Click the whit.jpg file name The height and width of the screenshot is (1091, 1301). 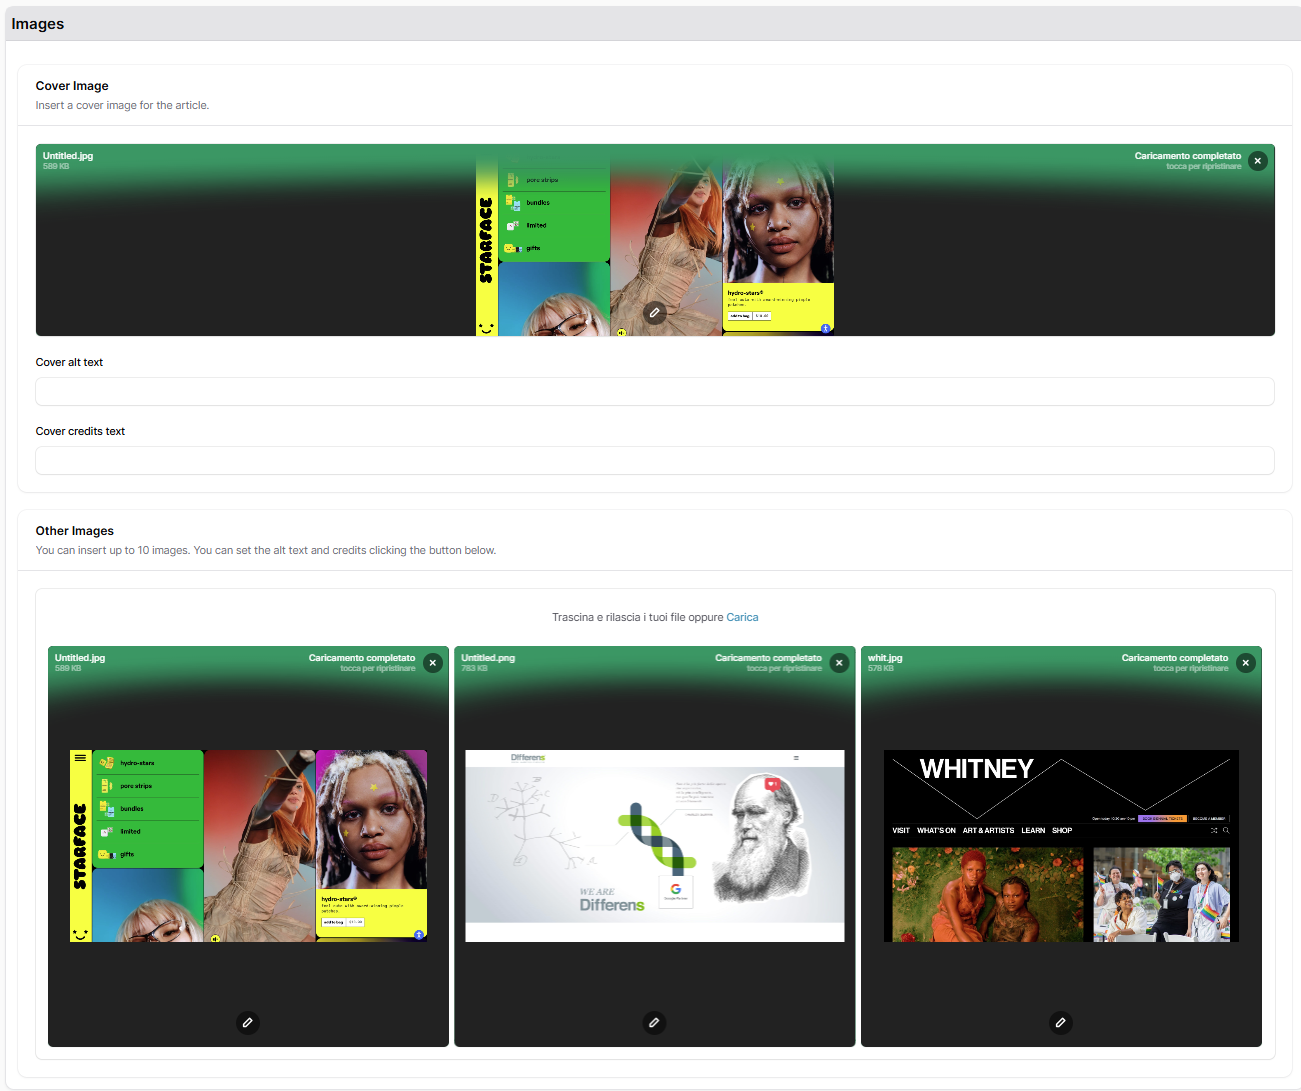click(x=885, y=658)
